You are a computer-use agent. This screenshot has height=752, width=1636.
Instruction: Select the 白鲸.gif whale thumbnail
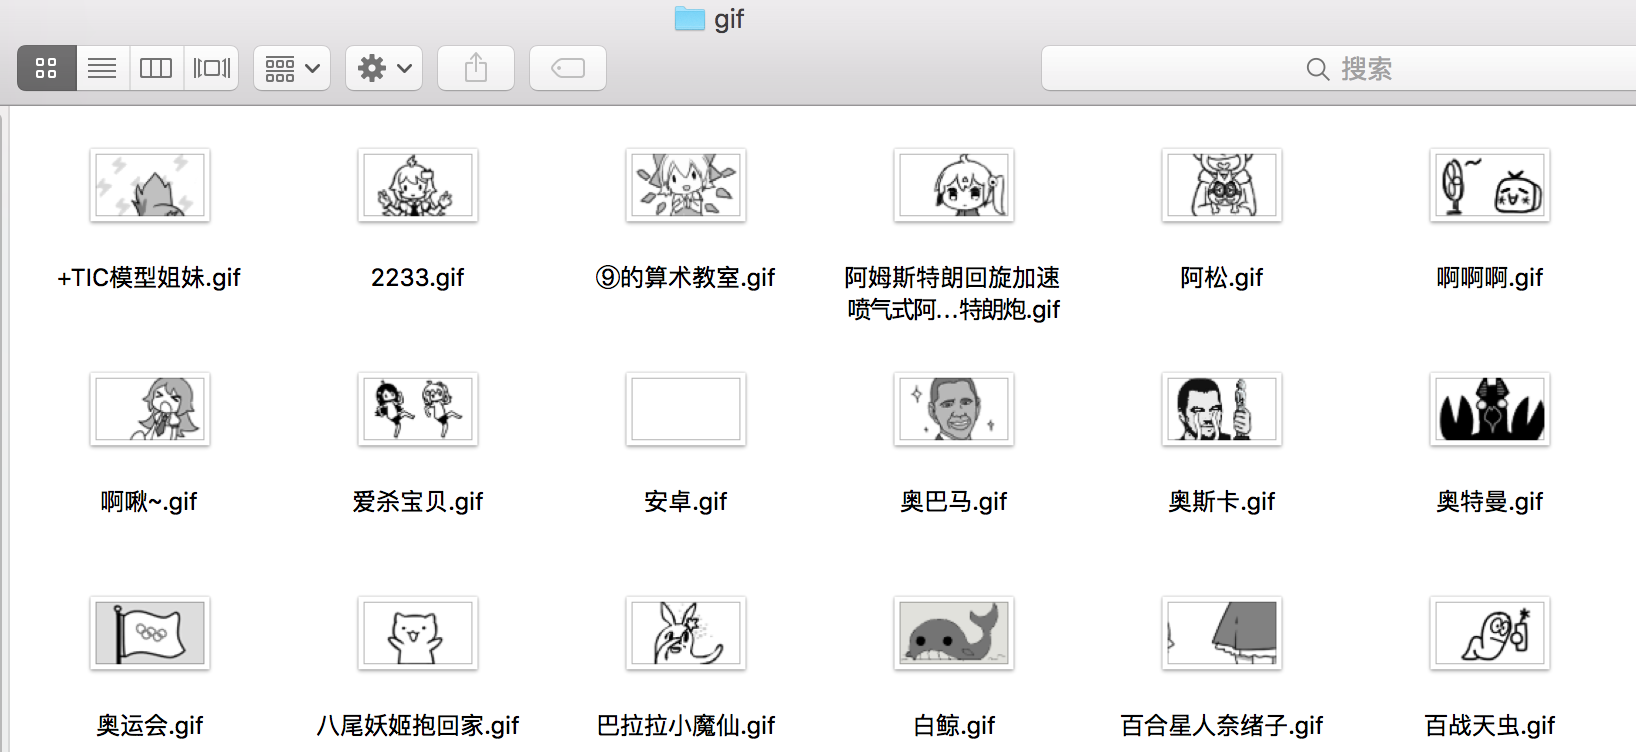click(x=954, y=633)
